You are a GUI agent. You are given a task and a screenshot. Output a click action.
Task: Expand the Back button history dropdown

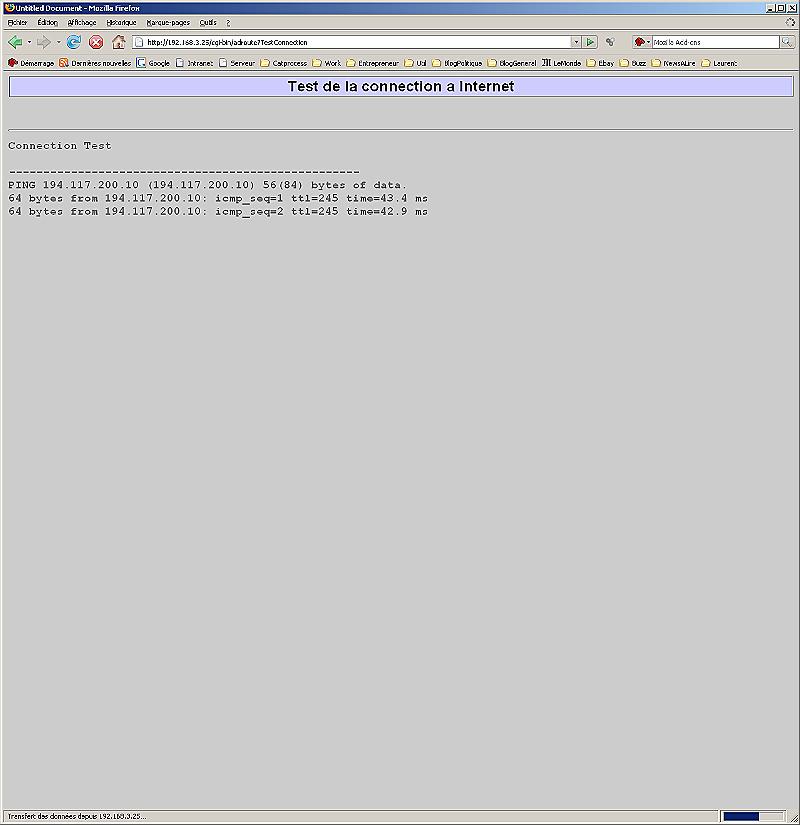tap(29, 42)
